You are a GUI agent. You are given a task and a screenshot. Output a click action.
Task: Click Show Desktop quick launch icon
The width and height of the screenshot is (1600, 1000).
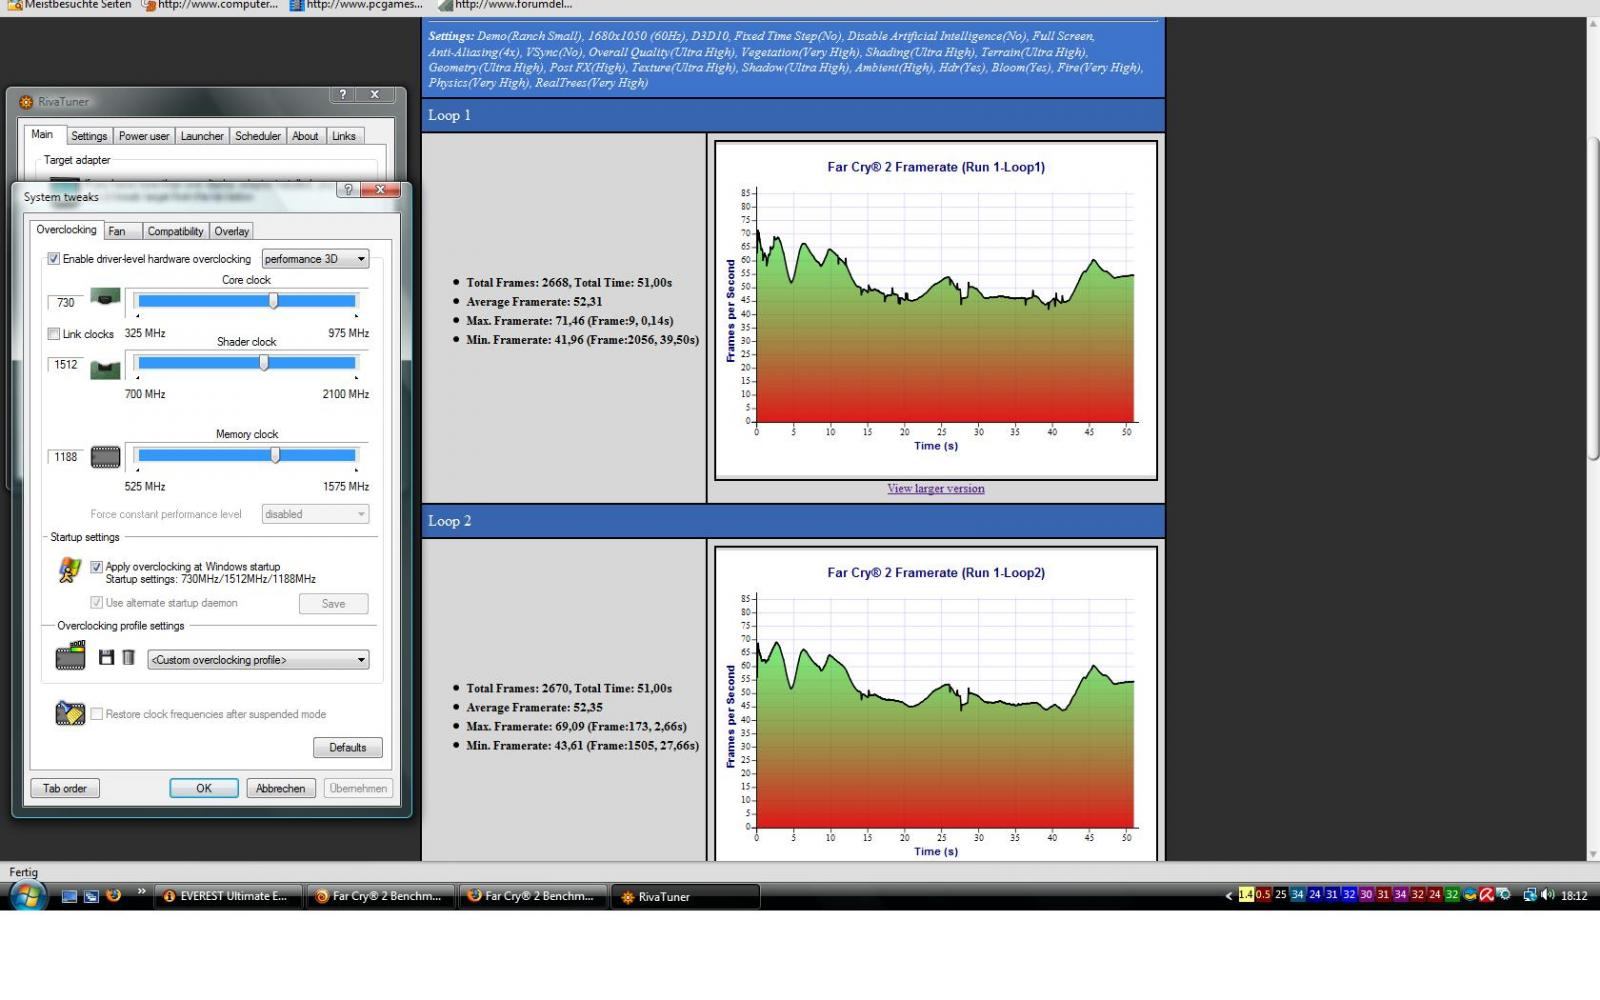click(x=69, y=896)
